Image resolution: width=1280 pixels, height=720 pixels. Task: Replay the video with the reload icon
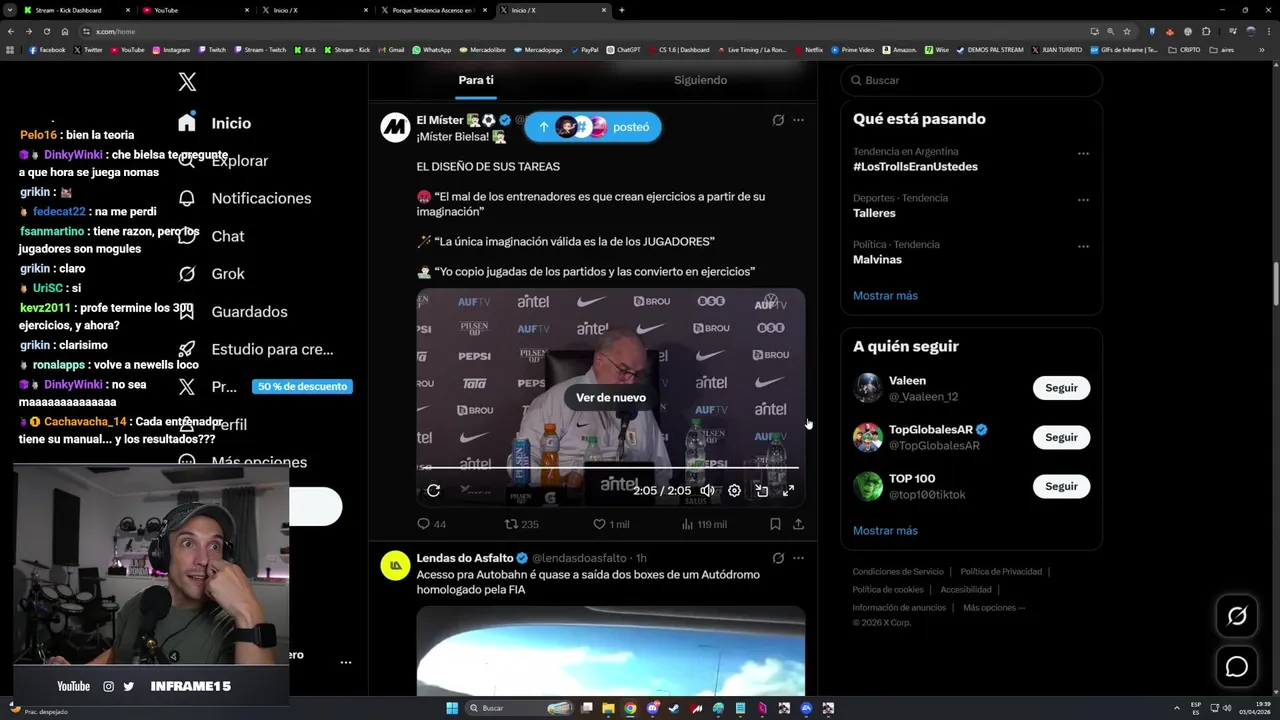pyautogui.click(x=433, y=490)
